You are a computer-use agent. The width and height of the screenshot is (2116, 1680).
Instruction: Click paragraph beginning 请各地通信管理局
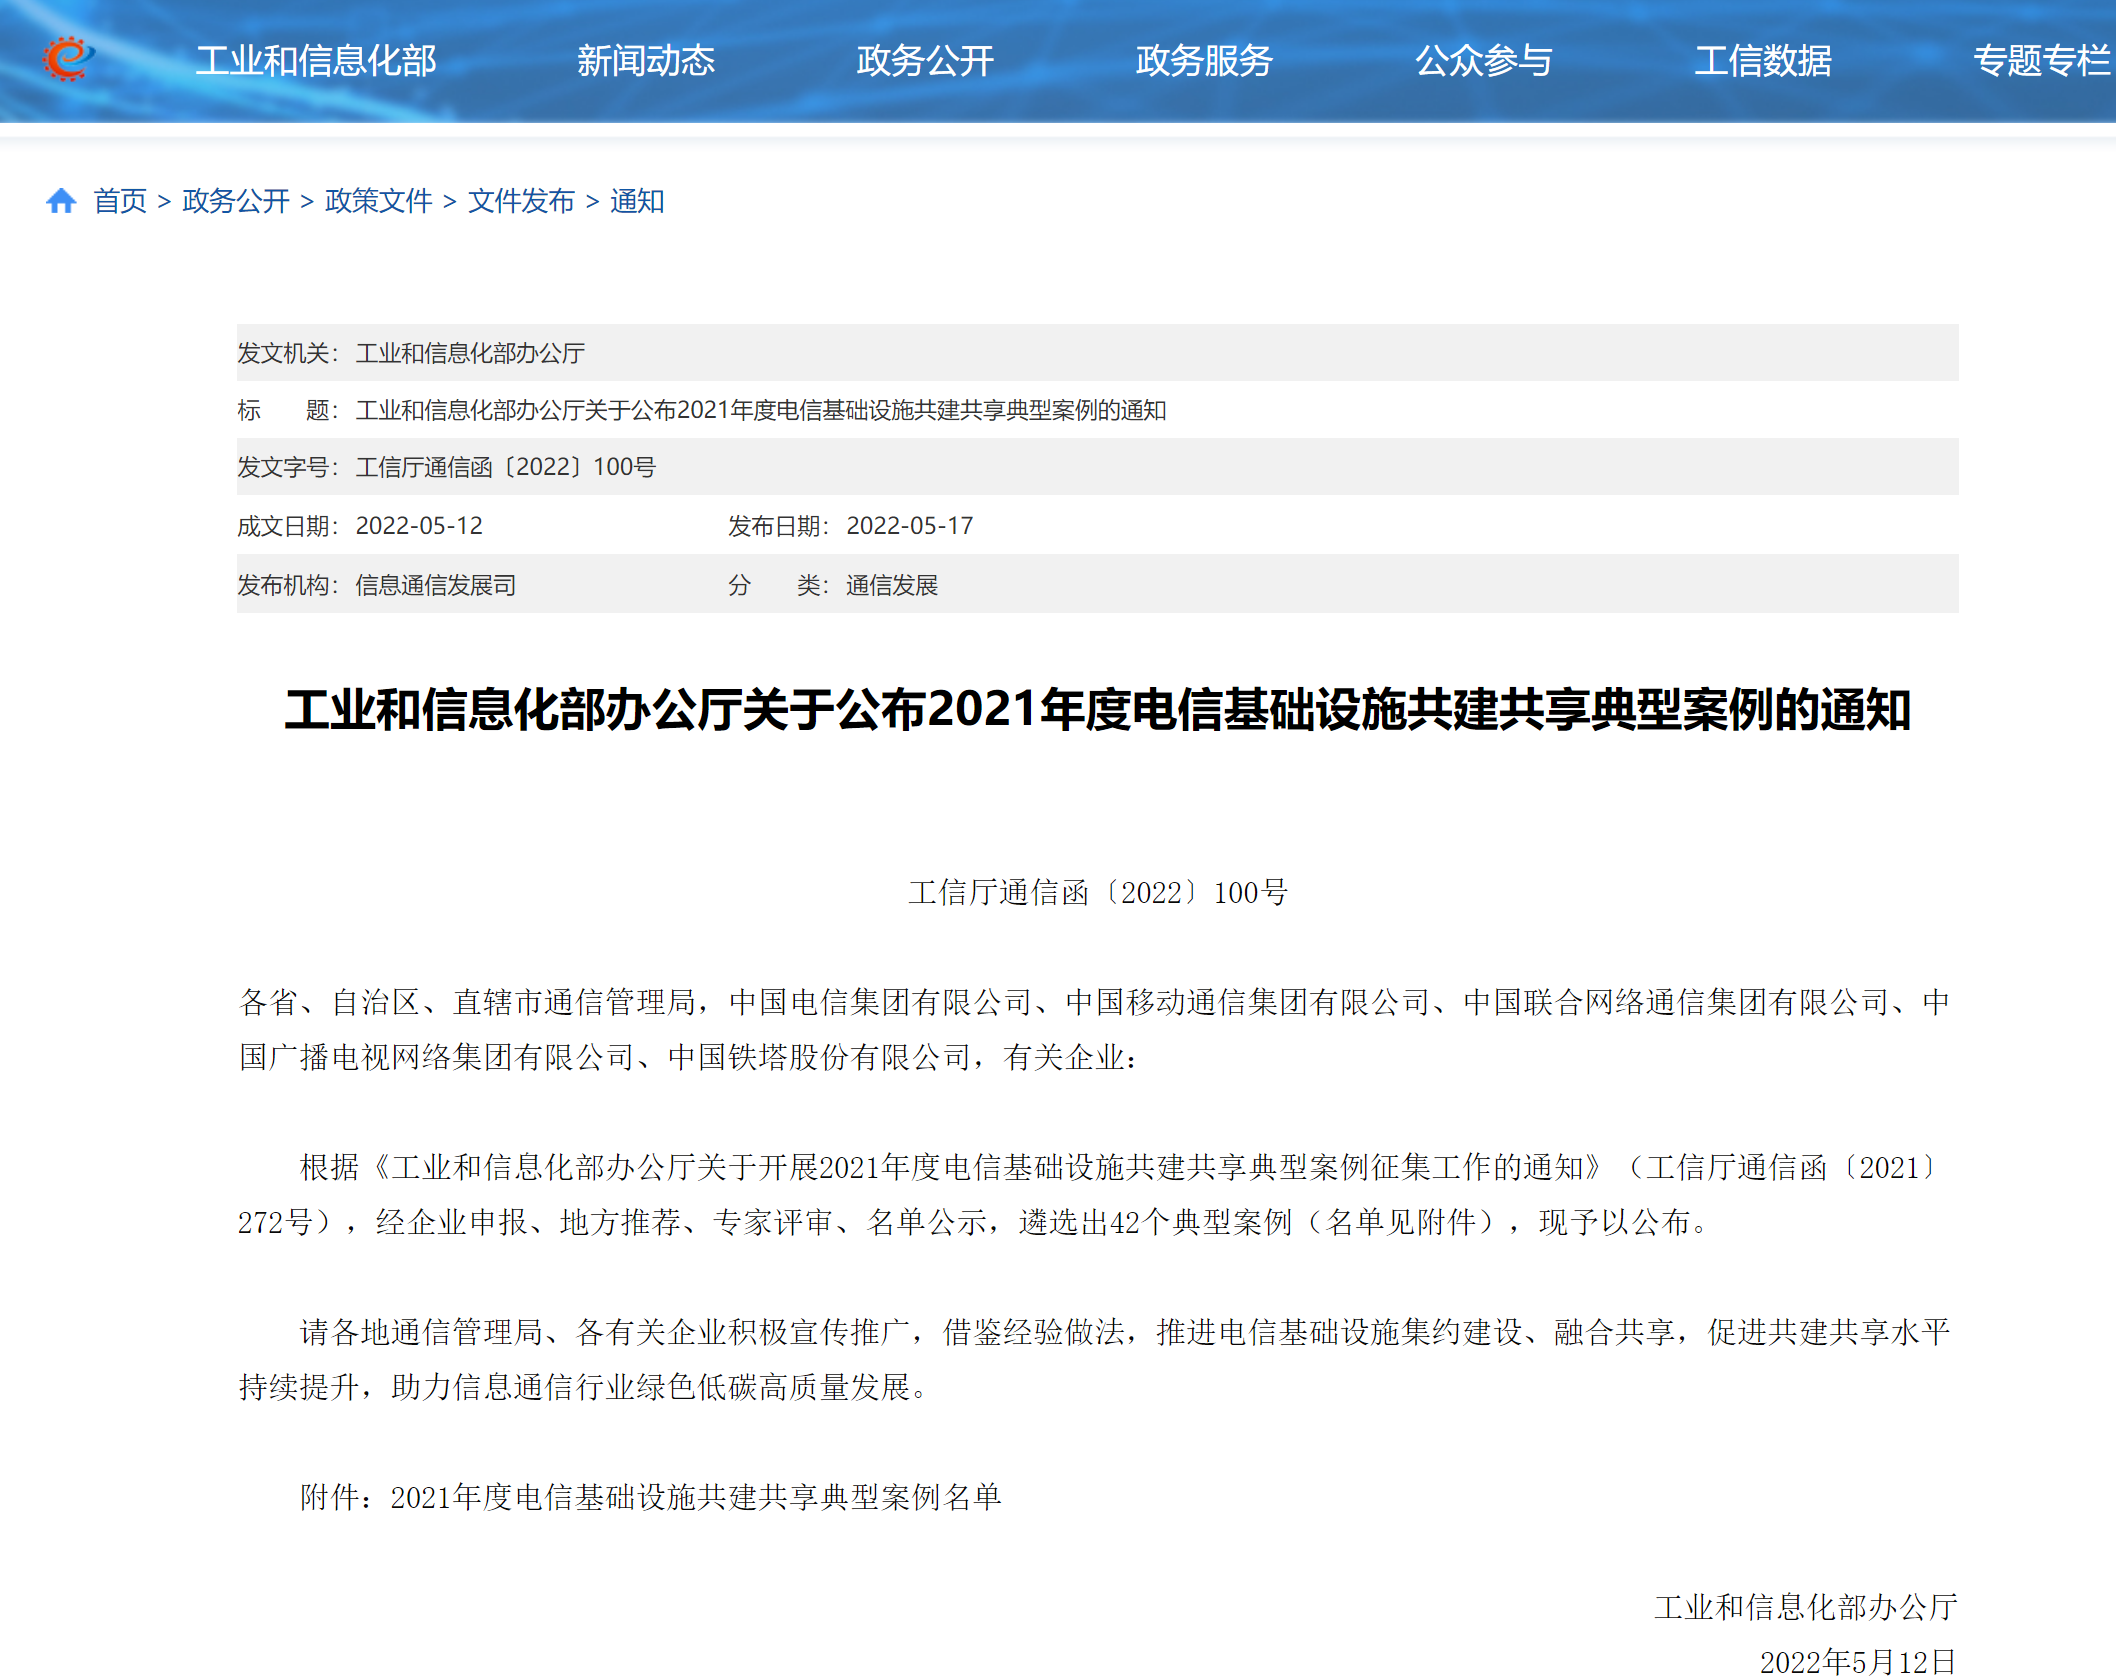pyautogui.click(x=1095, y=1359)
